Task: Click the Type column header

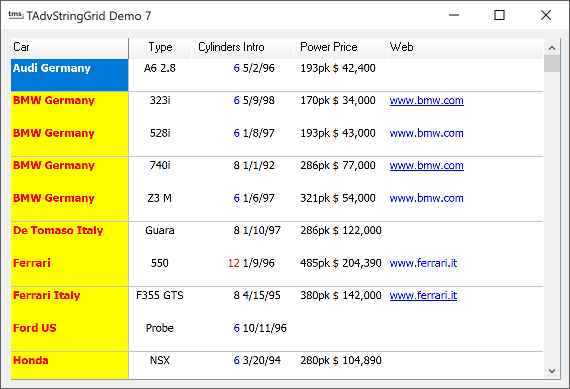Action: click(160, 48)
